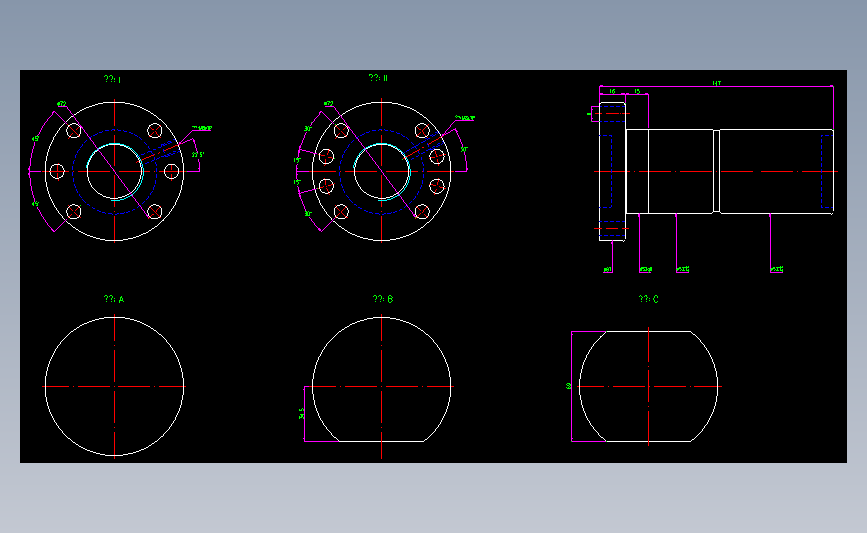Click the "??: II" view label
Viewport: 867px width, 533px height.
pyautogui.click(x=378, y=78)
